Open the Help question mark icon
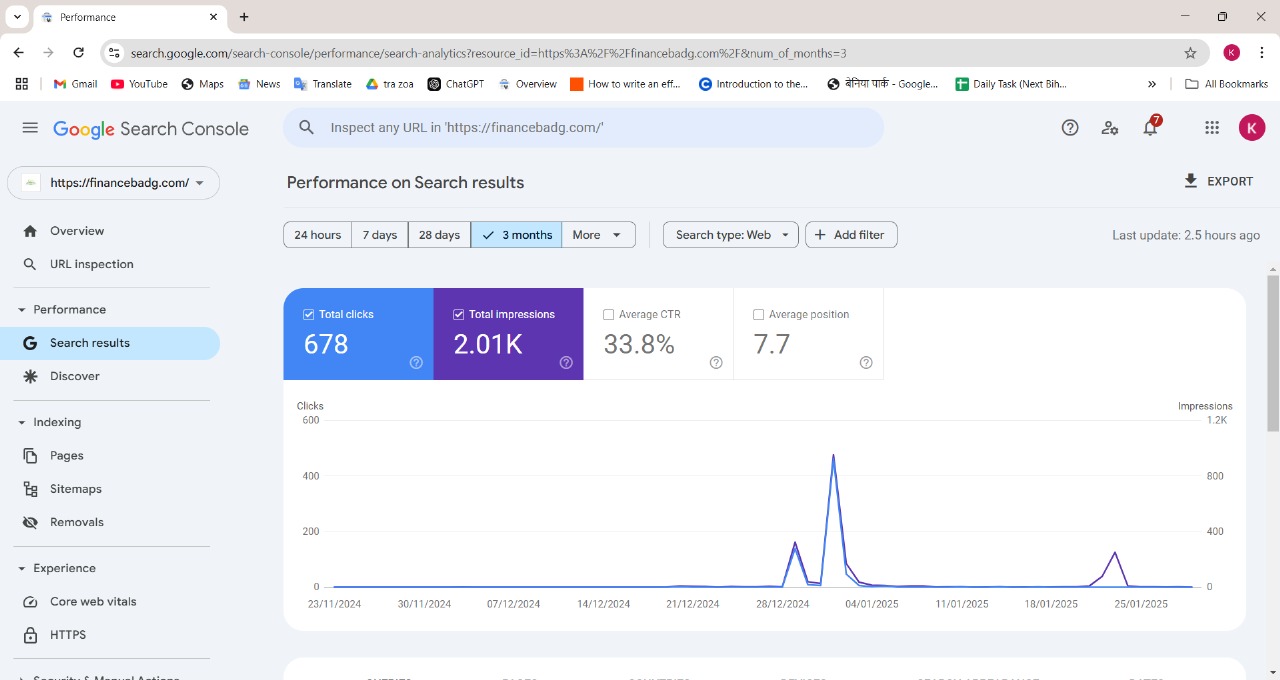 [1070, 127]
